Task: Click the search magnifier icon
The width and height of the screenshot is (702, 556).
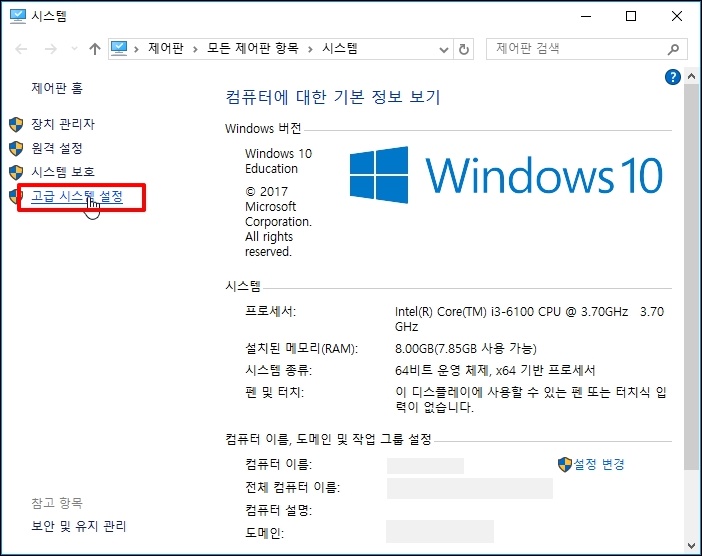Action: click(x=673, y=49)
